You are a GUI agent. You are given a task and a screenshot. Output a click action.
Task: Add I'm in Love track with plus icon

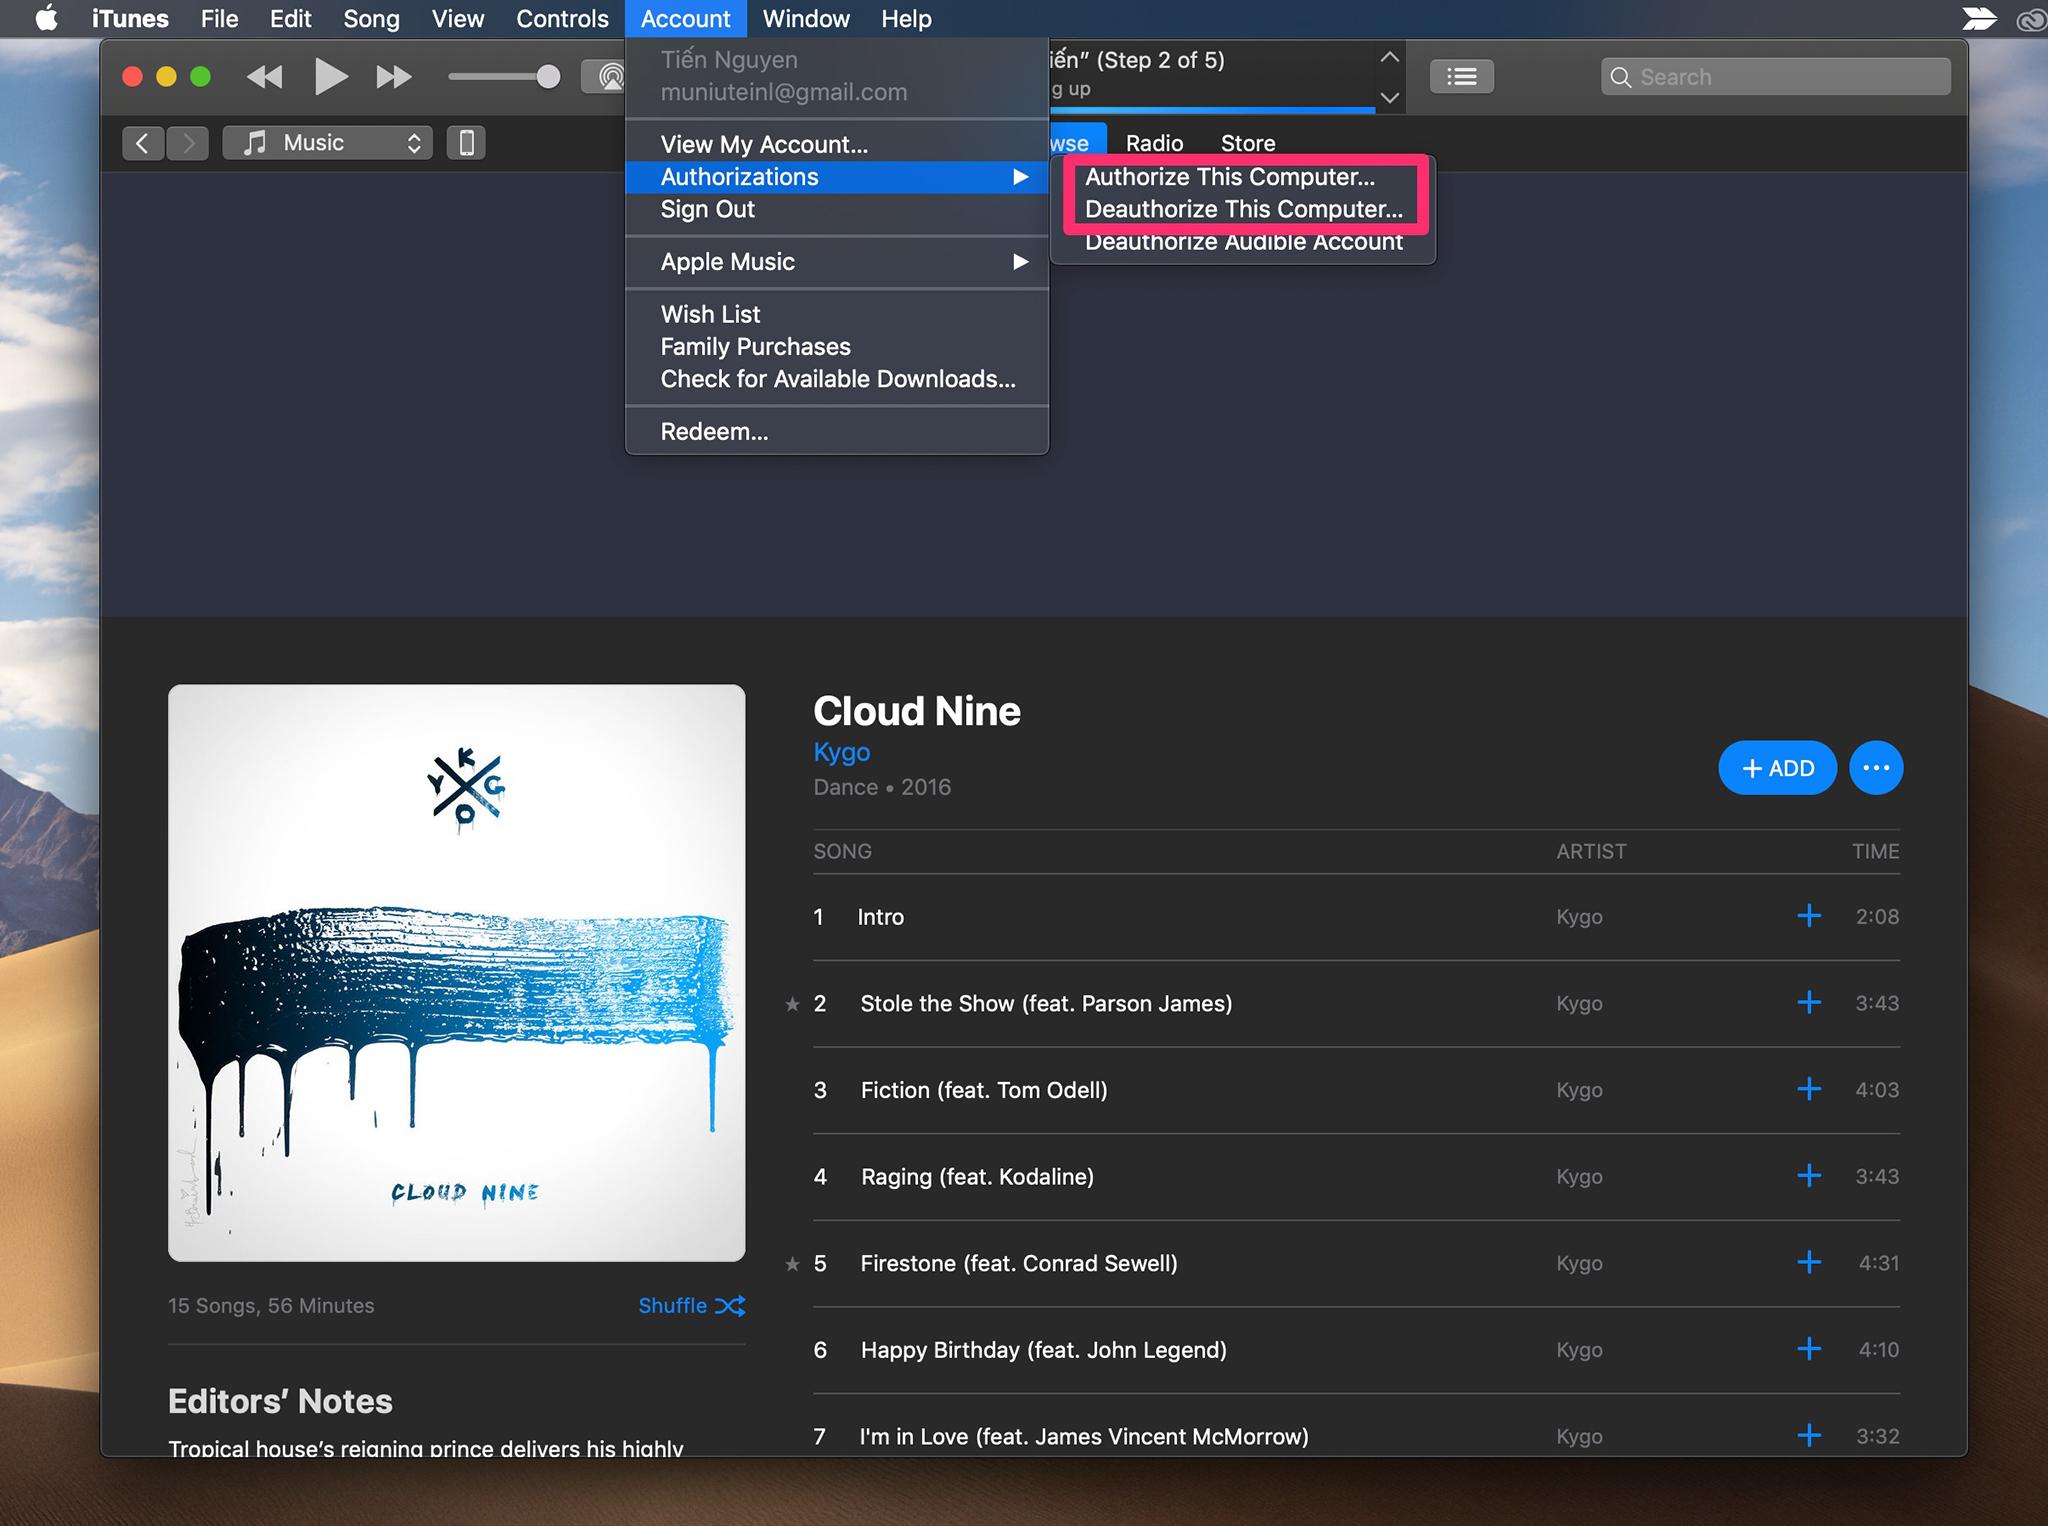click(1809, 1436)
